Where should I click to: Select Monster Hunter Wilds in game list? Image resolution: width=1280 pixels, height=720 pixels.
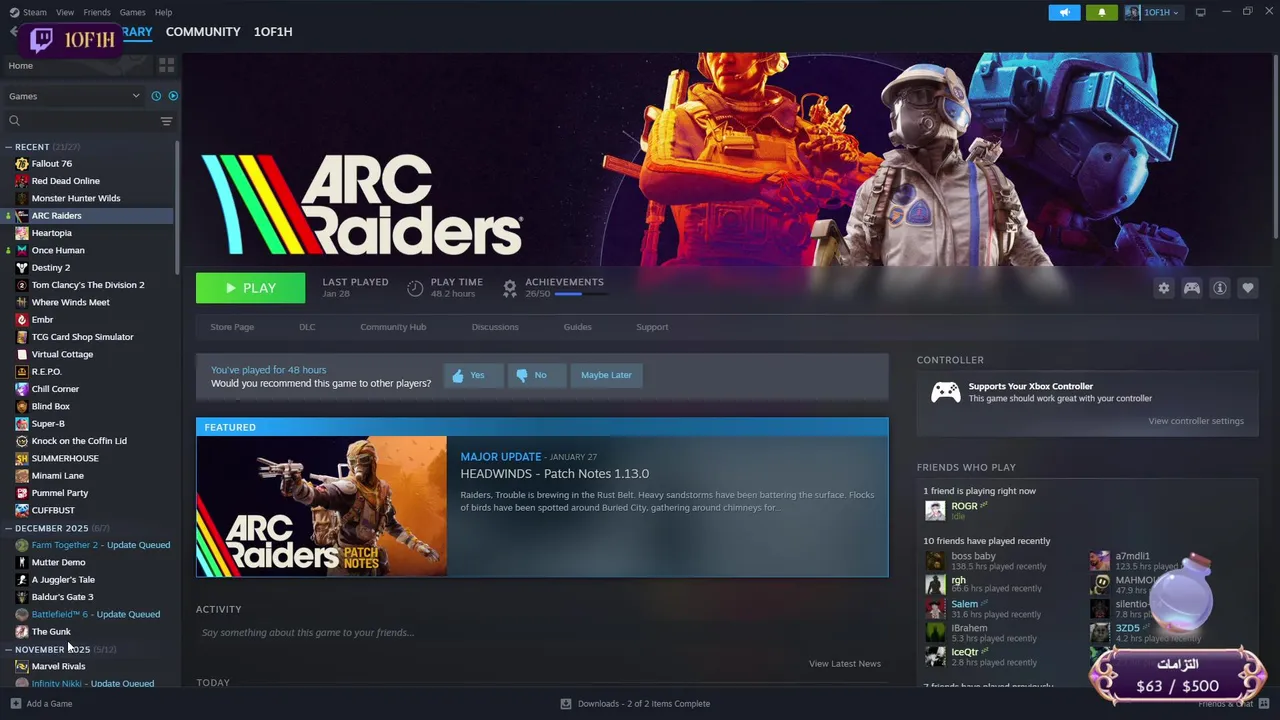[76, 198]
